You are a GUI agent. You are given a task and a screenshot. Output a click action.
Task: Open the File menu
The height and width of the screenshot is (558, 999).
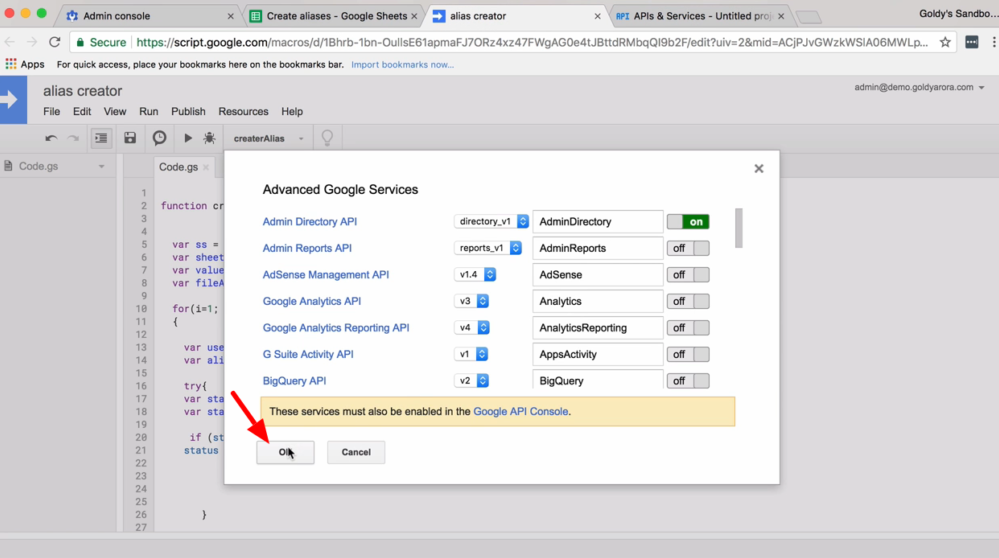click(52, 111)
